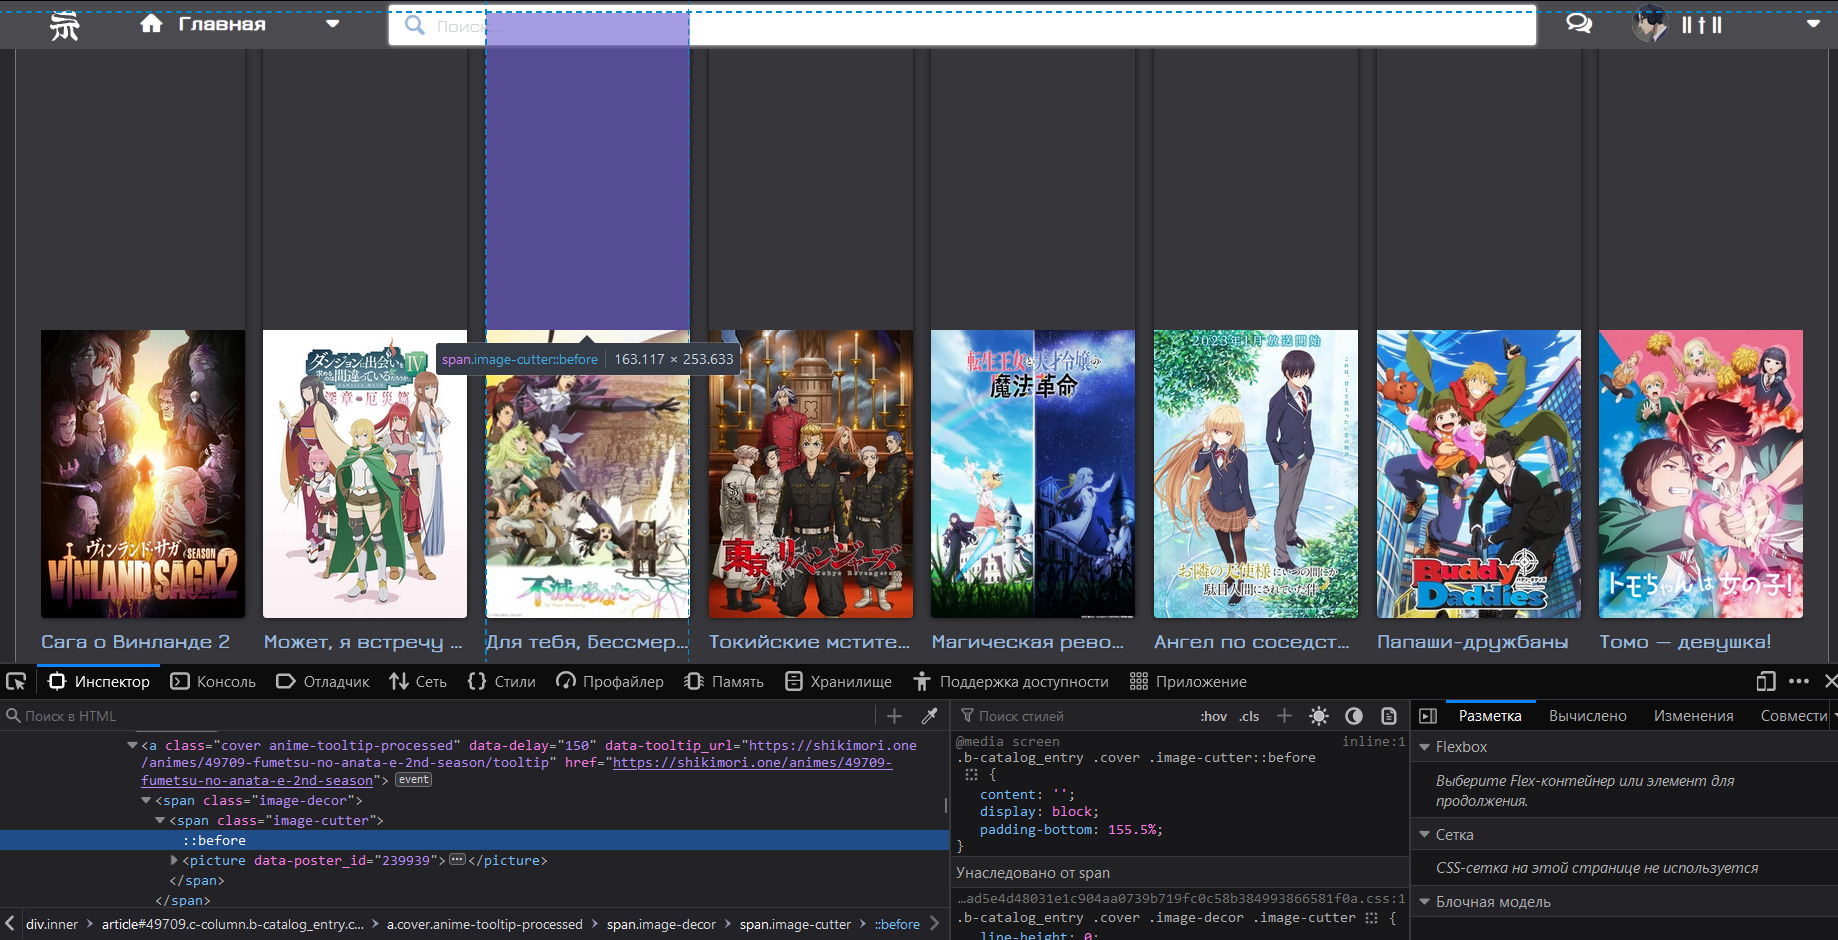
Task: Toggle the :hov pseudo-class panel
Action: [x=1213, y=716]
